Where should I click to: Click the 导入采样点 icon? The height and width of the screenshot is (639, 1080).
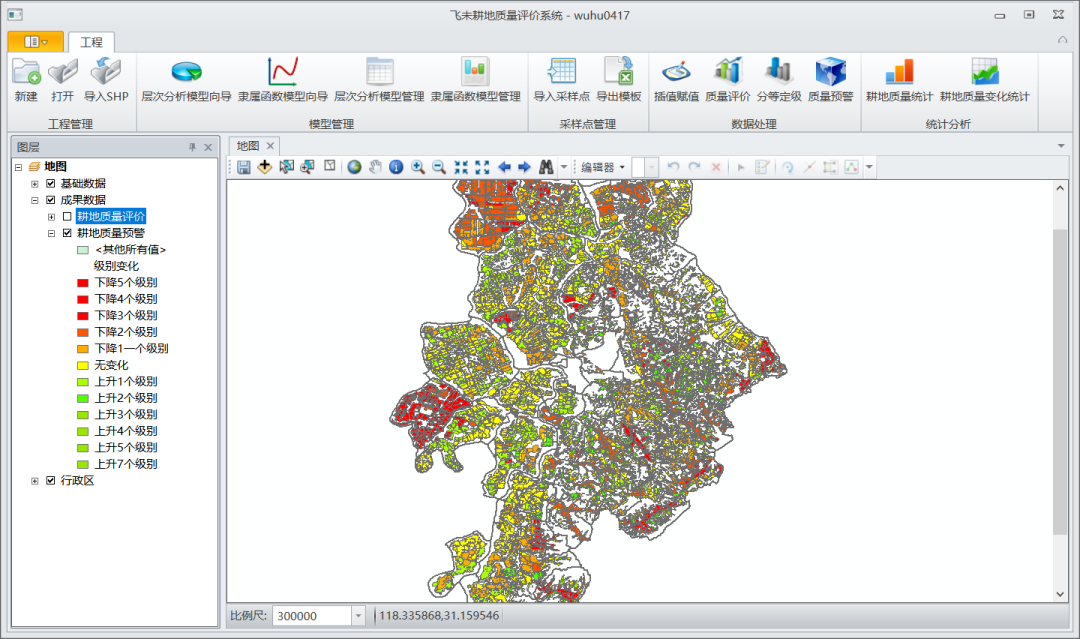coord(561,80)
